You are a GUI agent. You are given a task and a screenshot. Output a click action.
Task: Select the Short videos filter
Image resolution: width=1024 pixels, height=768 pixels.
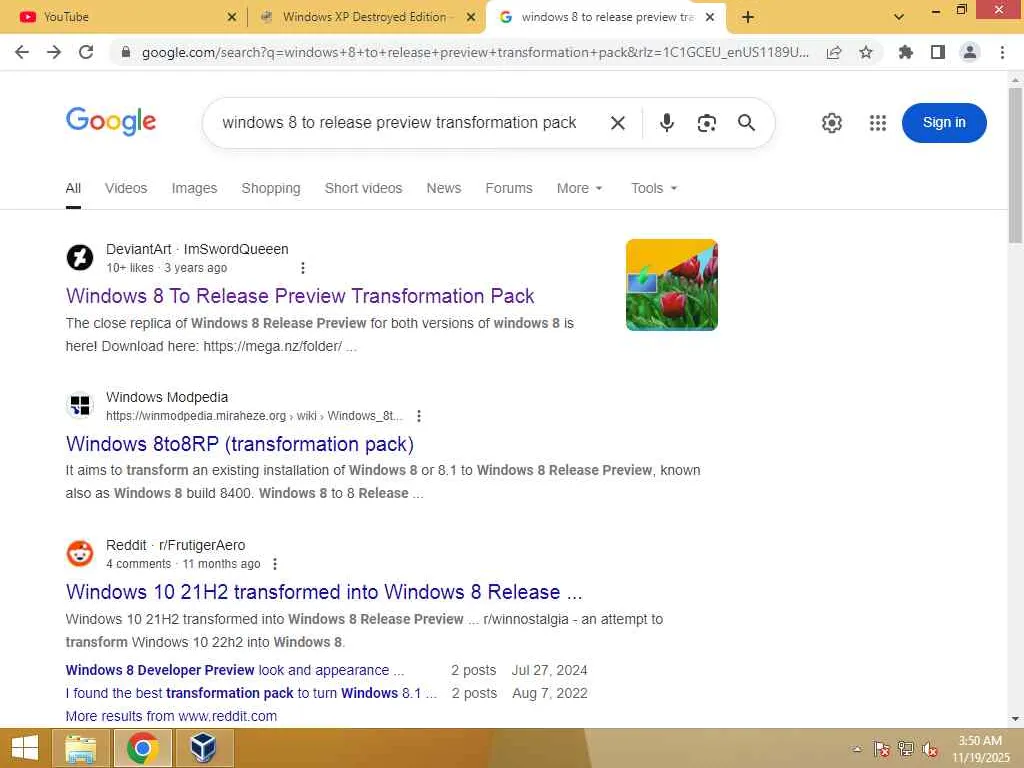[x=363, y=188]
